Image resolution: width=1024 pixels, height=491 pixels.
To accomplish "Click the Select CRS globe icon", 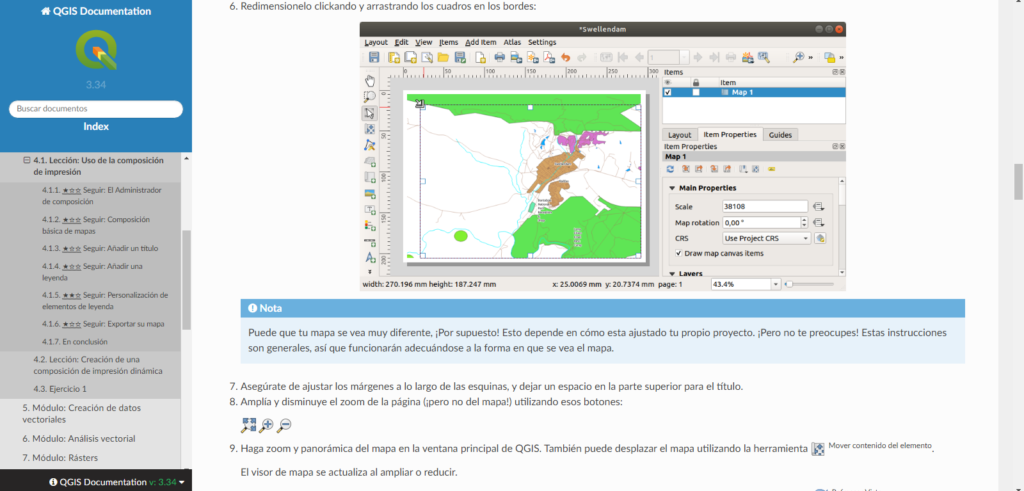I will coord(820,238).
